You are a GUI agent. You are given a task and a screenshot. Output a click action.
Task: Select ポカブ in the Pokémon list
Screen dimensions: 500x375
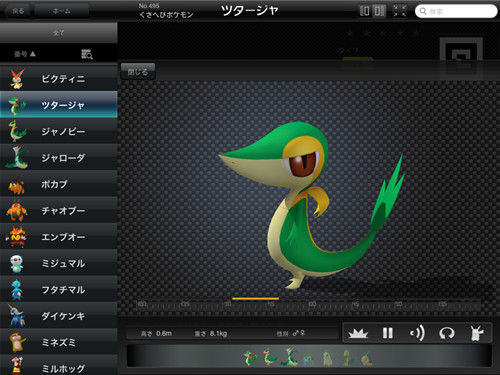point(59,184)
